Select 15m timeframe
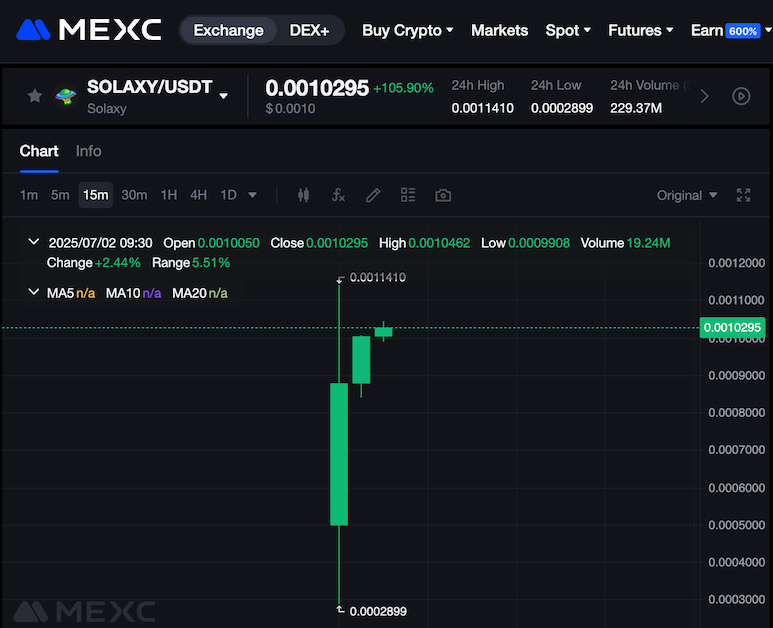The width and height of the screenshot is (773, 628). [x=96, y=195]
